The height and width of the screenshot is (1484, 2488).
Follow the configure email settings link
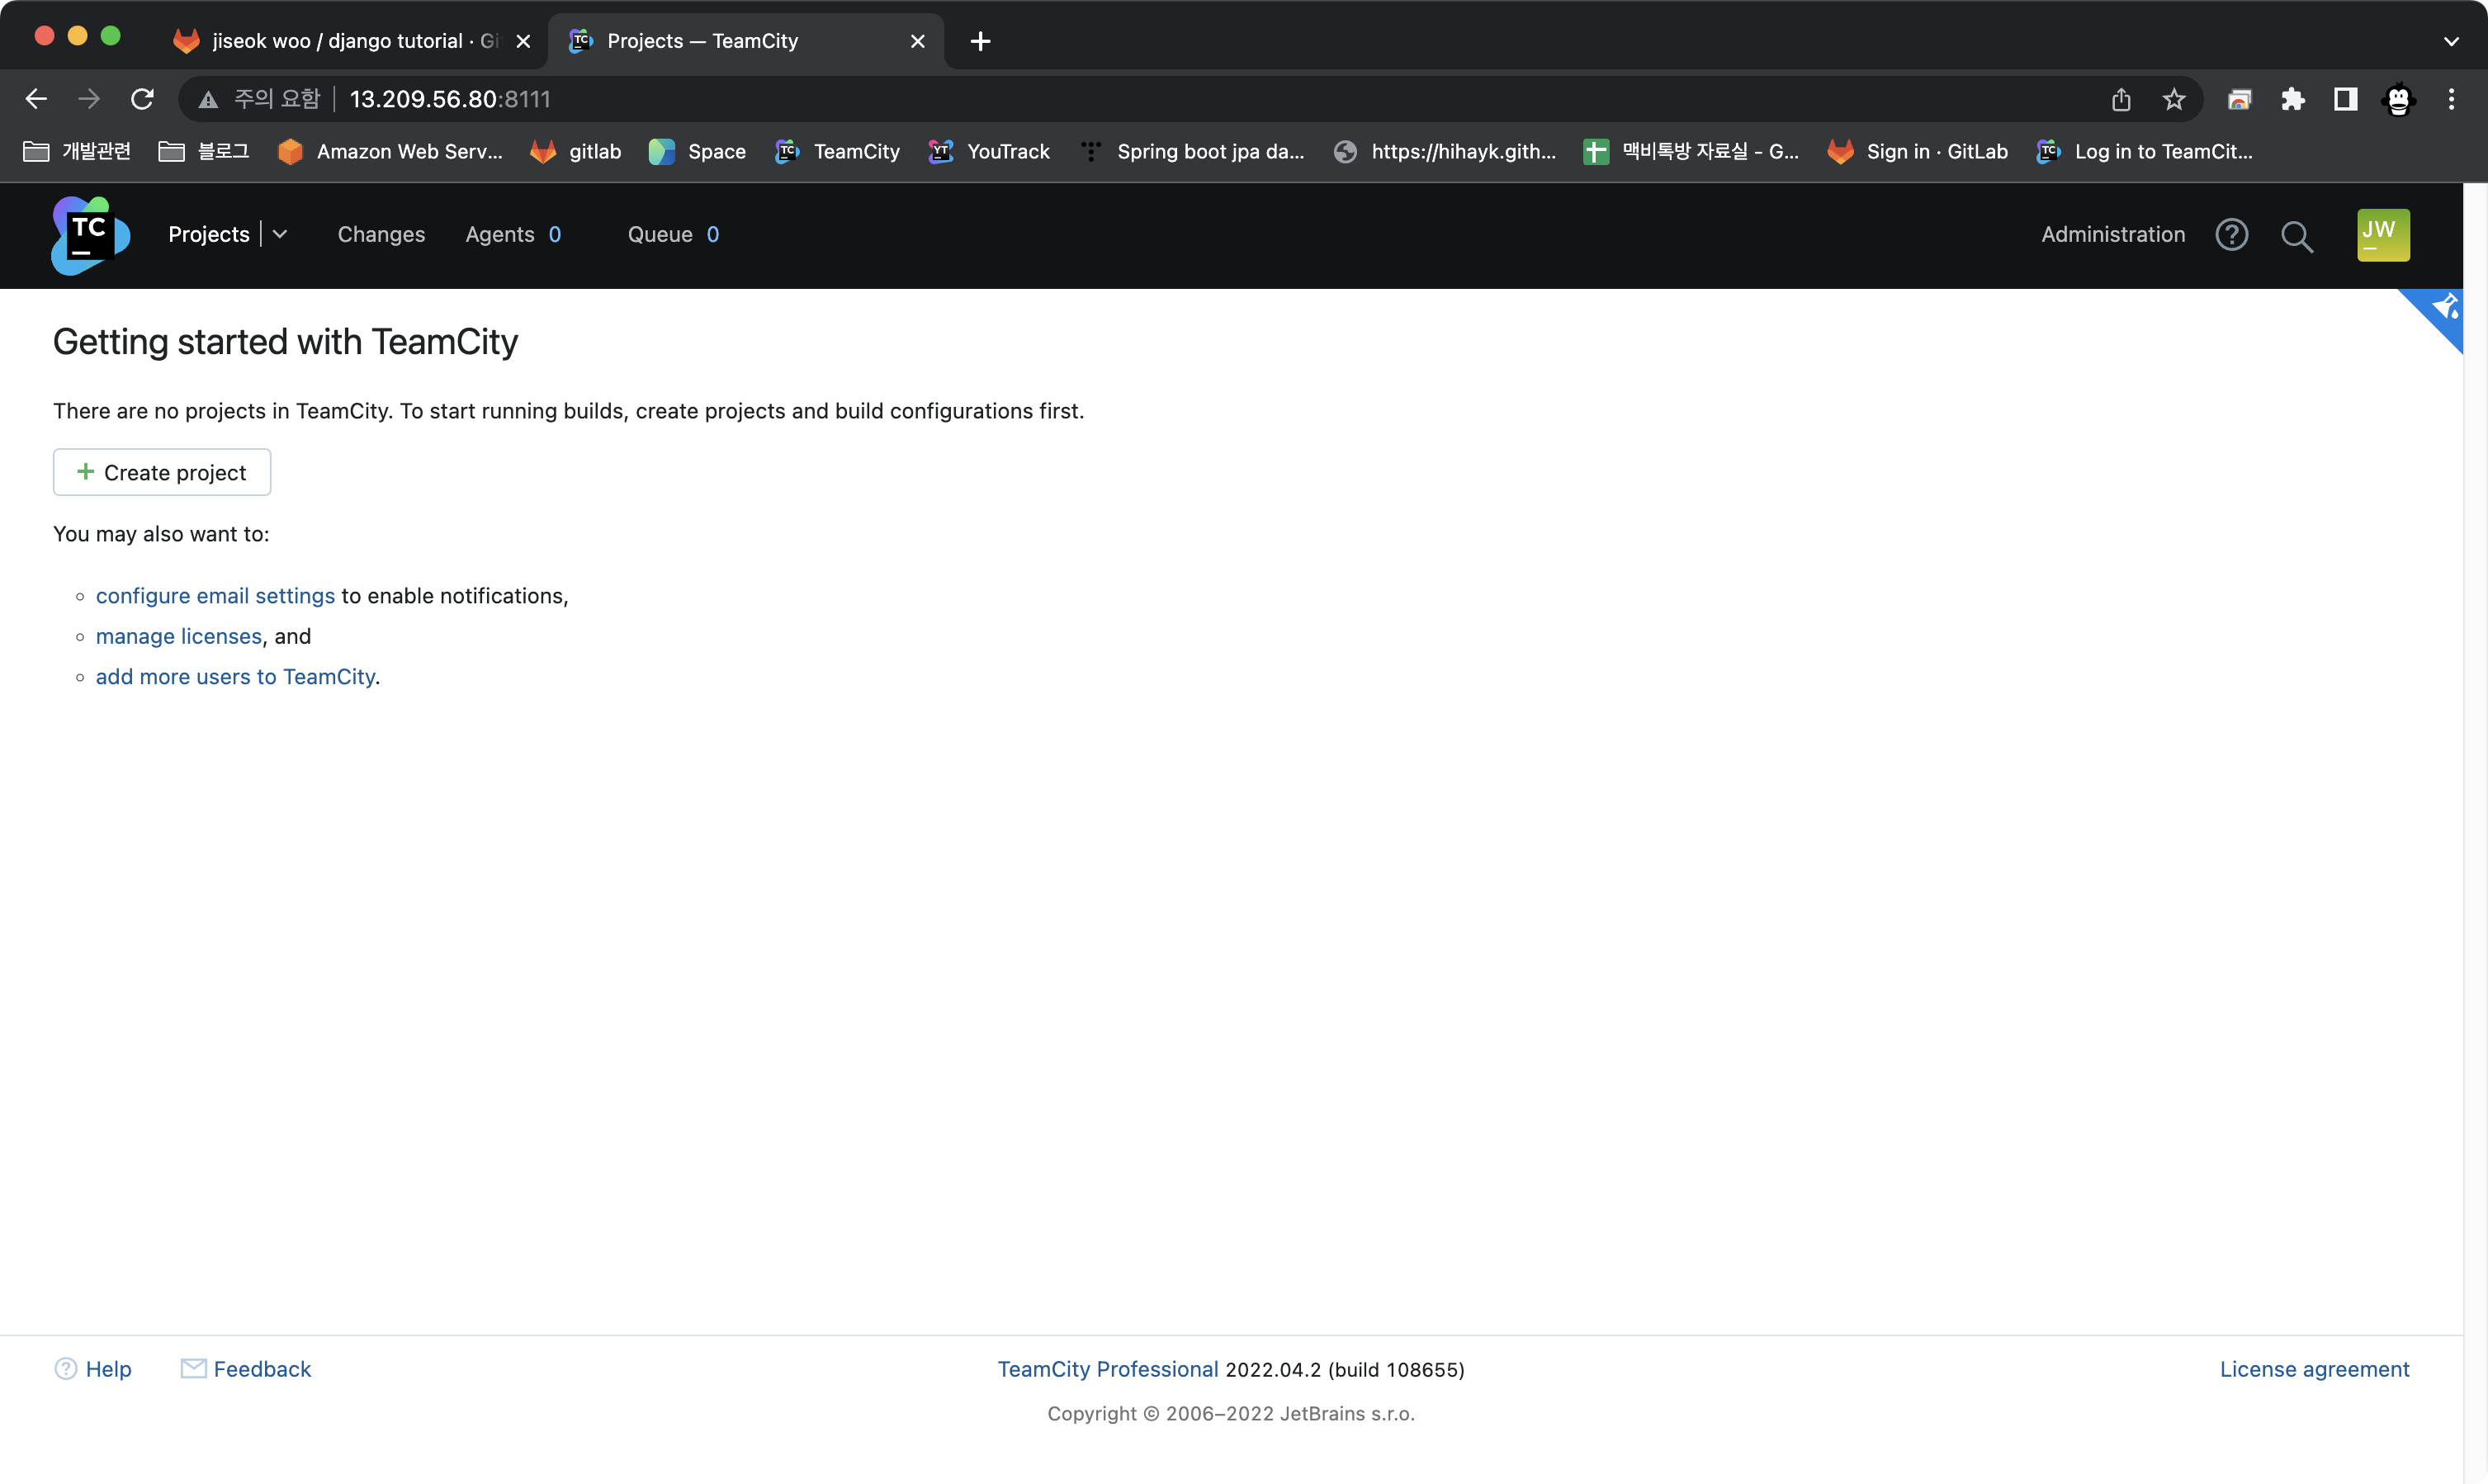(215, 595)
